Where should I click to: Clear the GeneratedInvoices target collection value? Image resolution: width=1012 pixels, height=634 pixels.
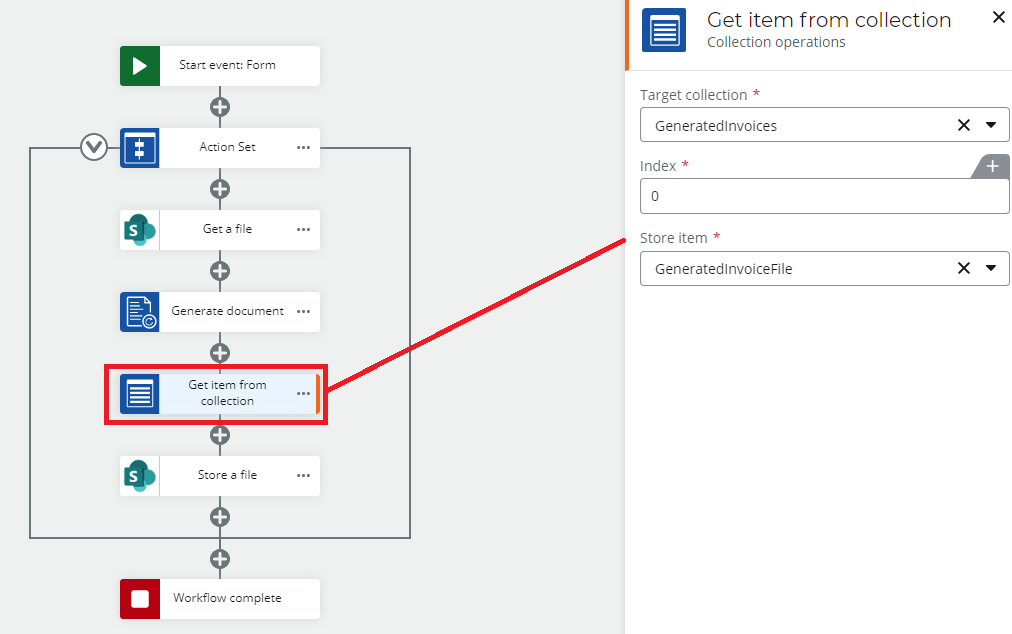click(963, 126)
